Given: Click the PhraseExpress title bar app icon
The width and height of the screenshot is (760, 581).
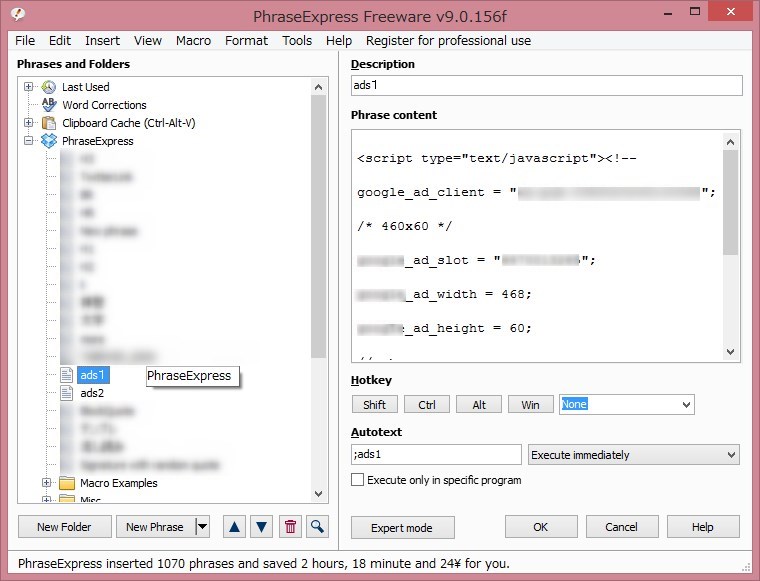Looking at the screenshot, I should pos(18,14).
